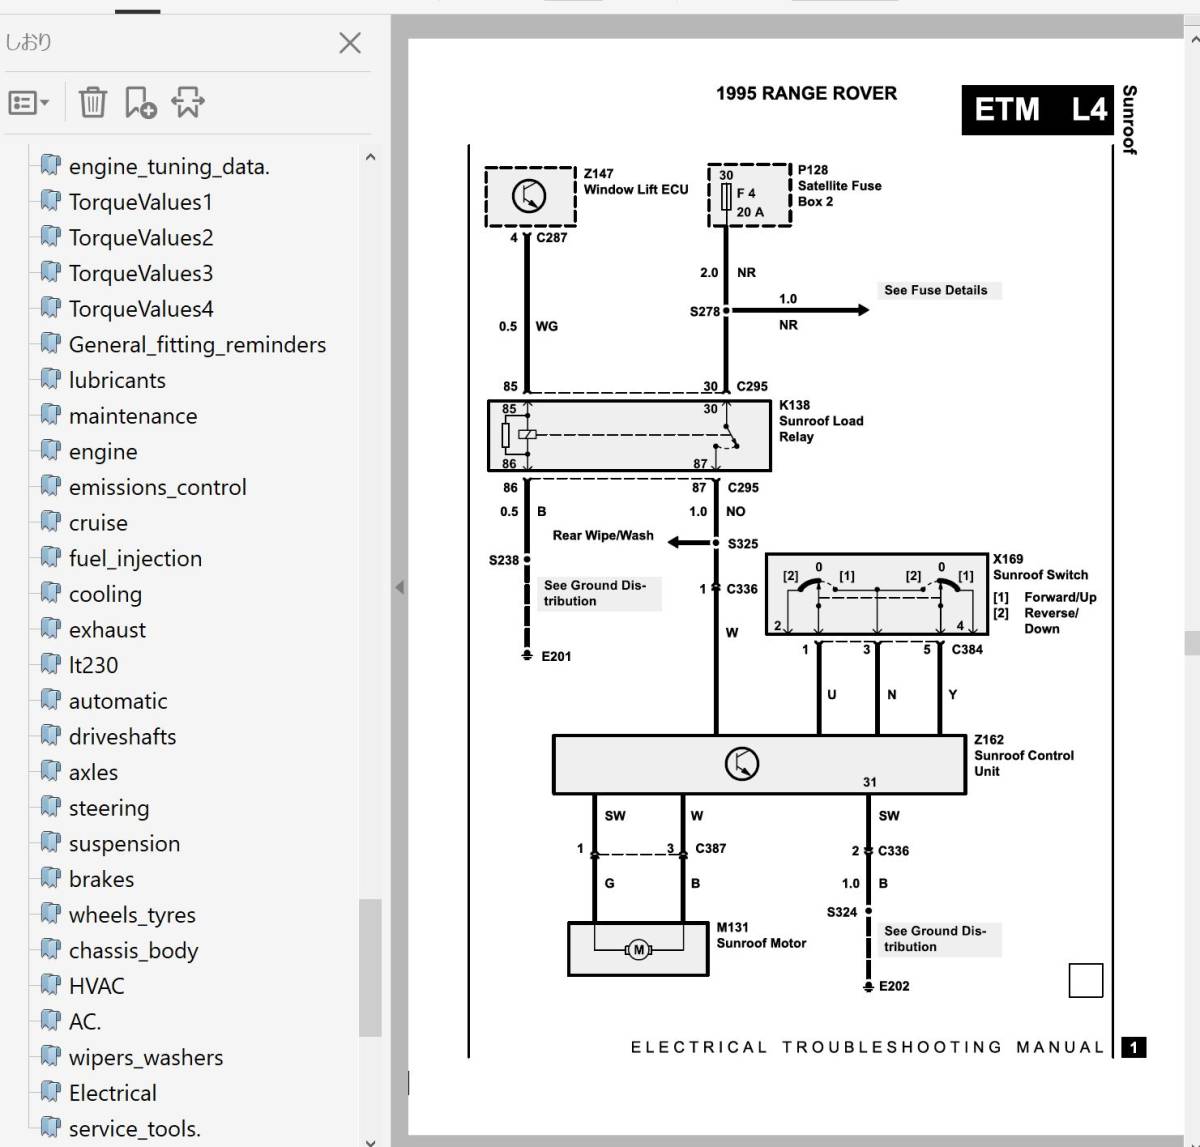Go to the lubricants bookmark
Image resolution: width=1200 pixels, height=1147 pixels.
pos(117,380)
